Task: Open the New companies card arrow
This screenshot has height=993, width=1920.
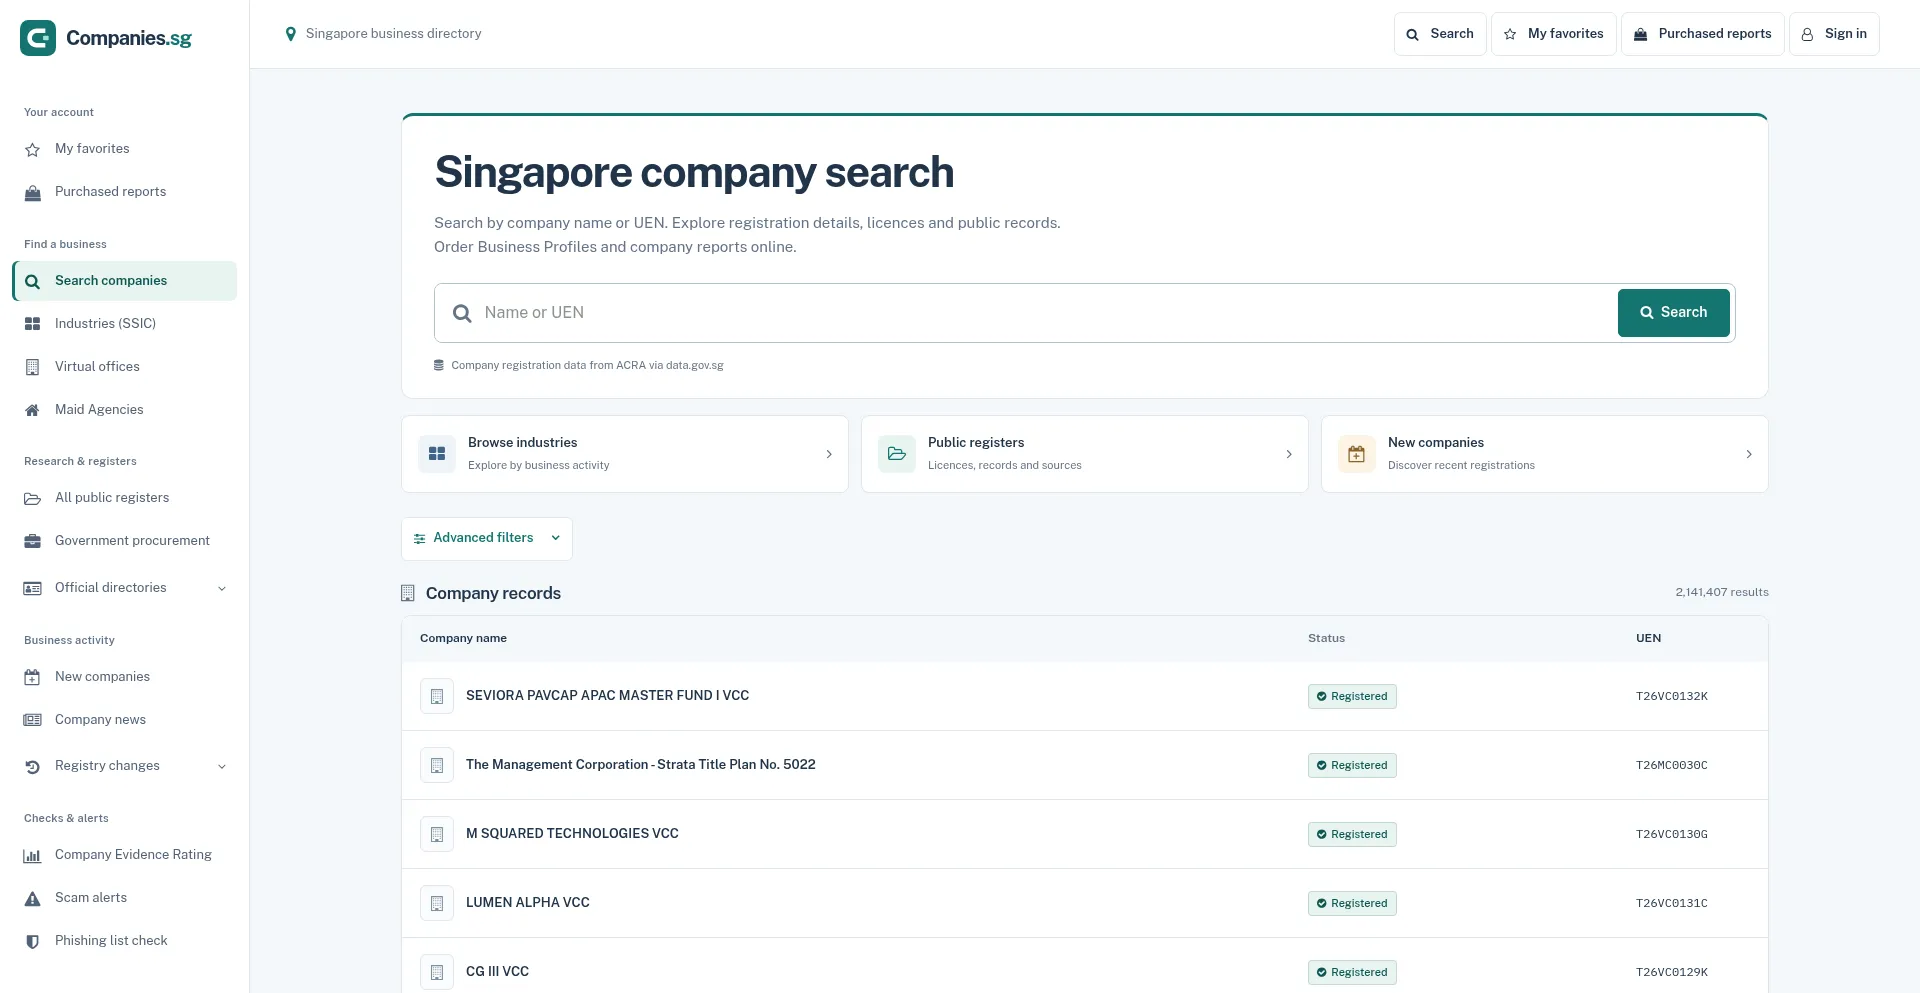Action: pos(1749,454)
